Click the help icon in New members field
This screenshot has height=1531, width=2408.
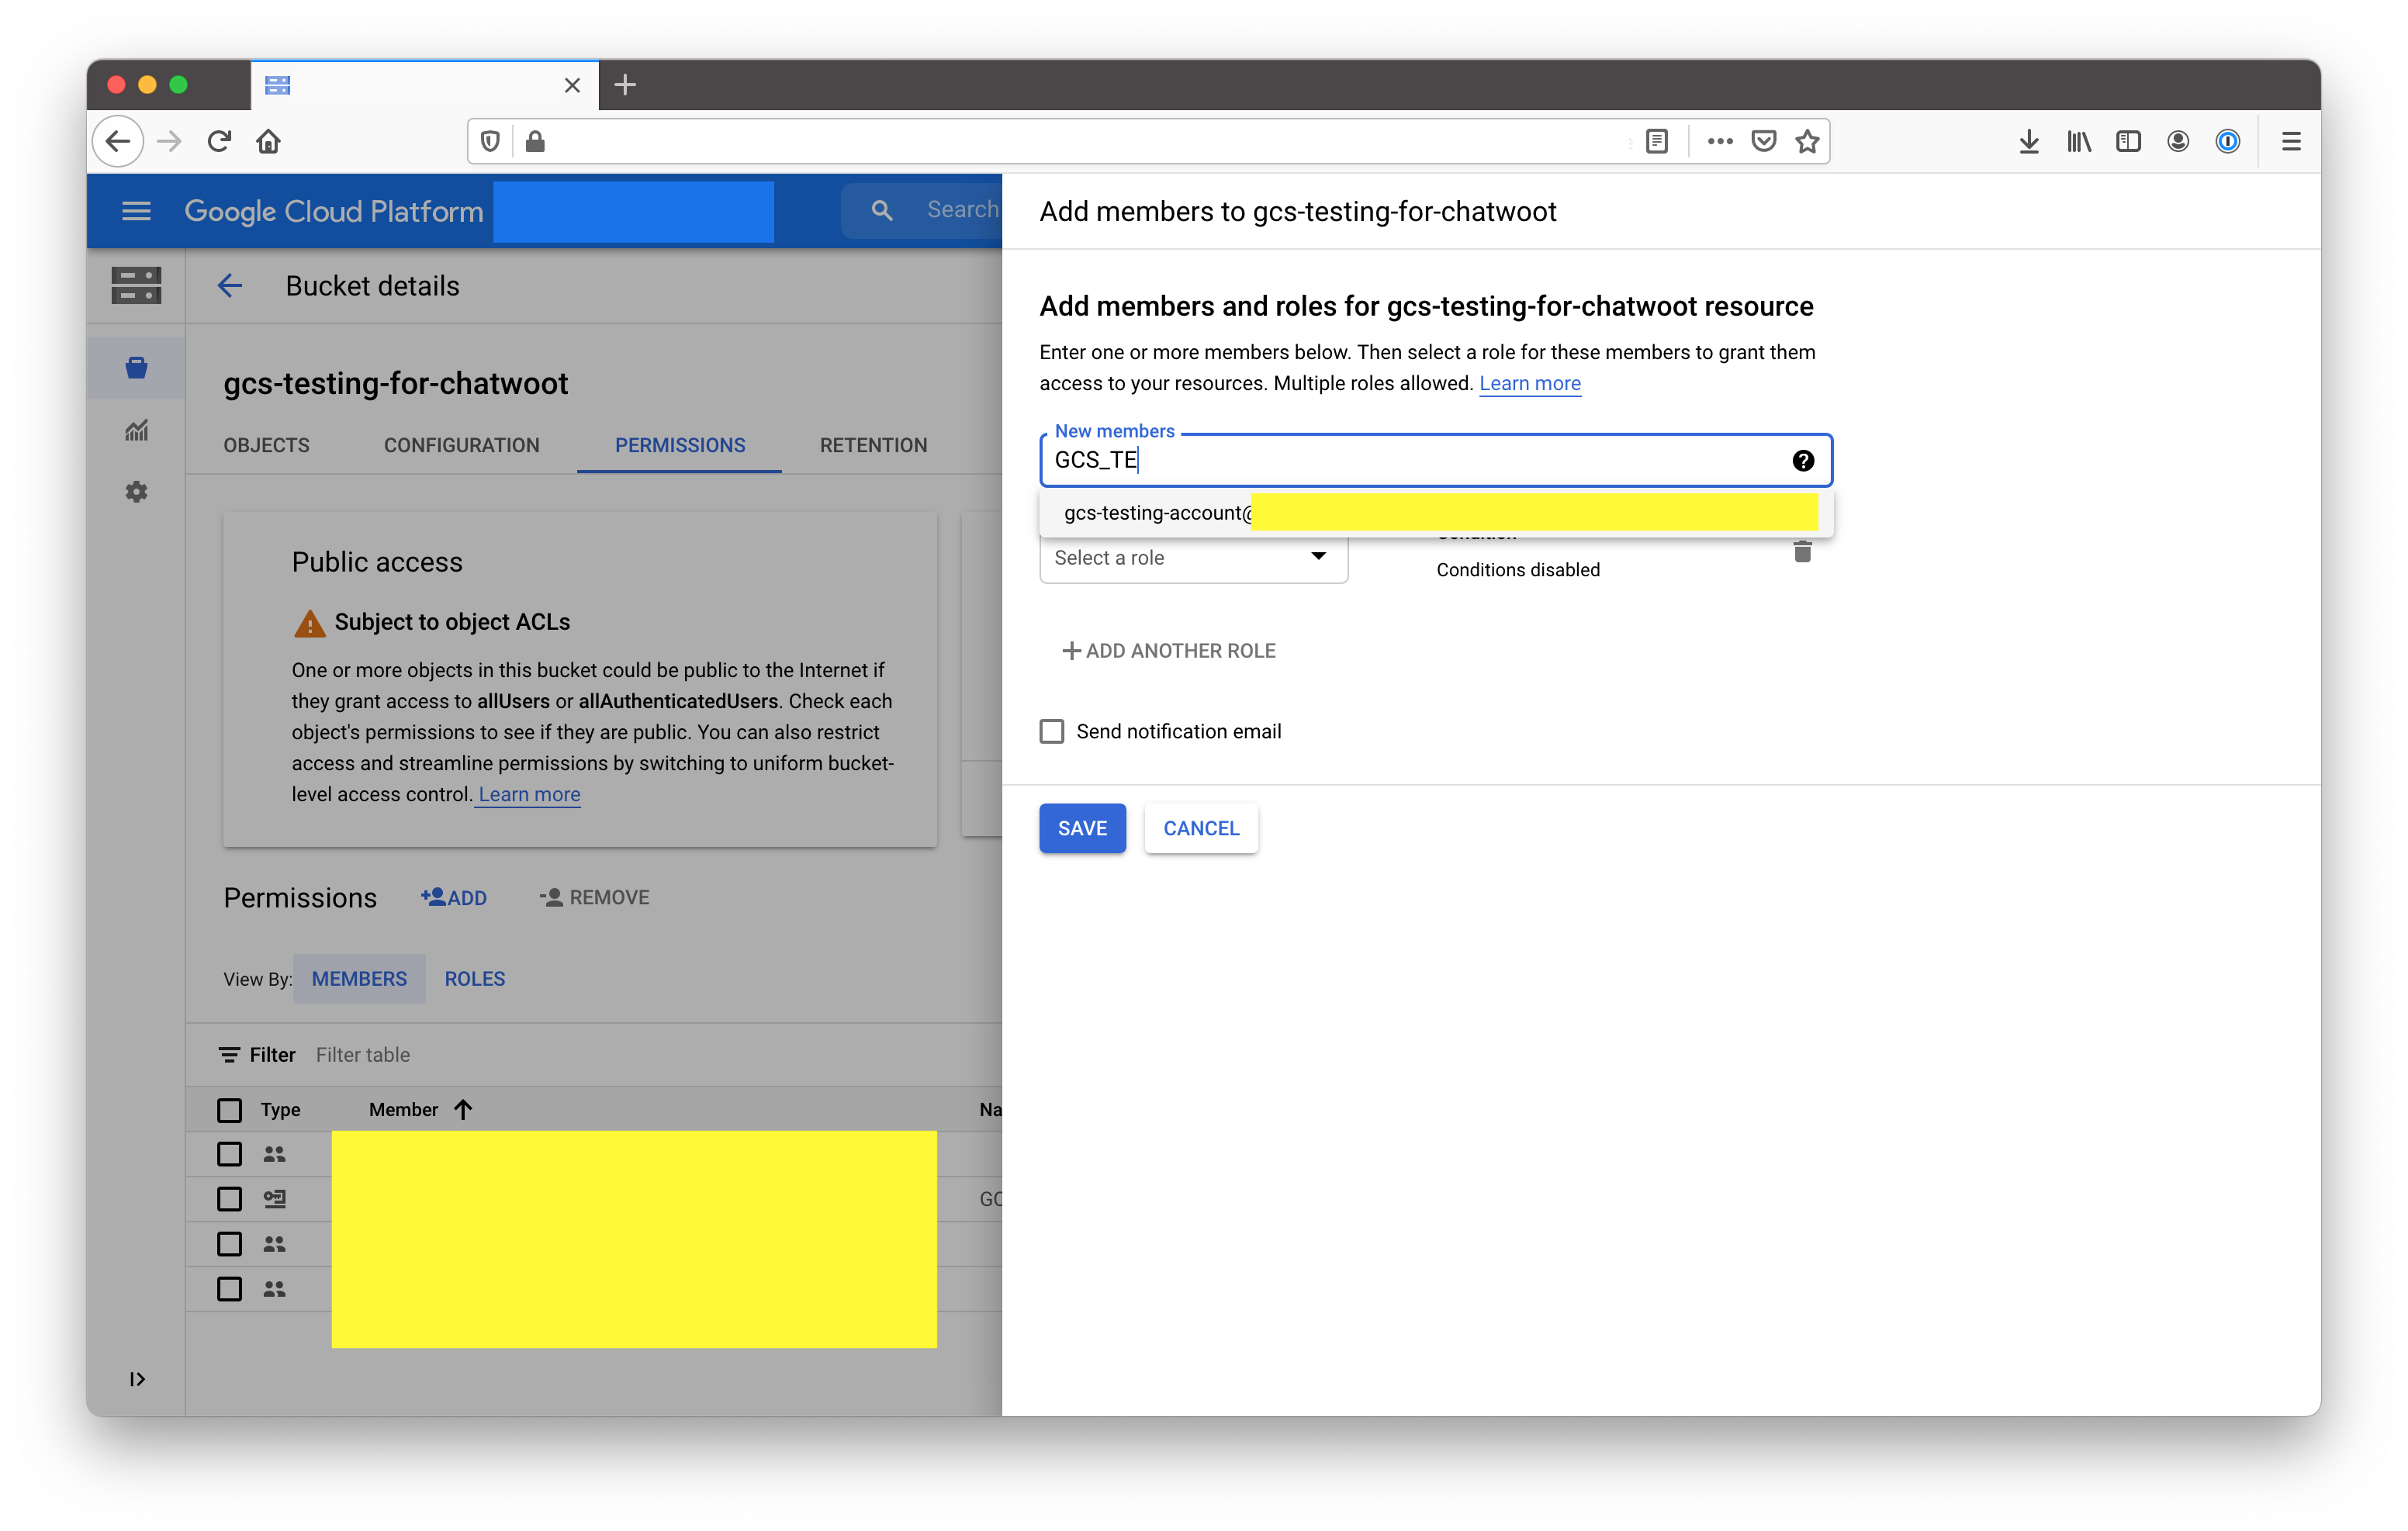(x=1802, y=460)
